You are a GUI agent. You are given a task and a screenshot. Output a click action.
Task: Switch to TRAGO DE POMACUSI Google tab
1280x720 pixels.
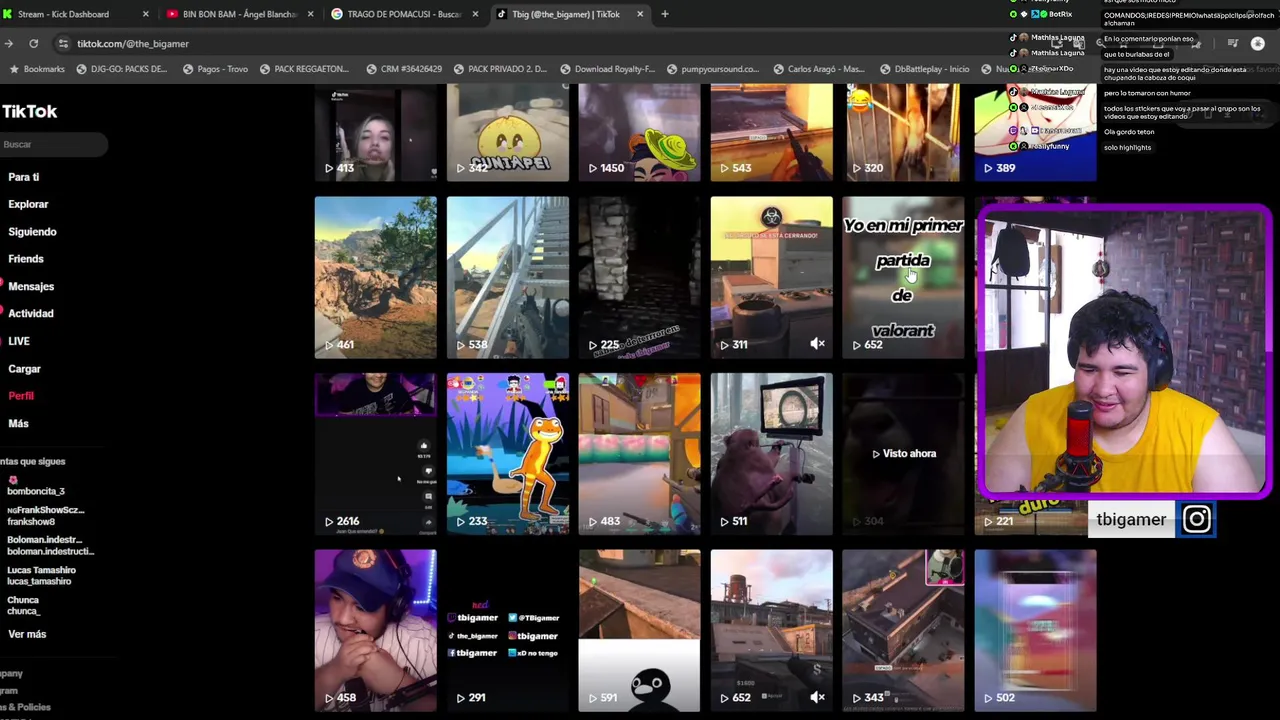(x=405, y=14)
